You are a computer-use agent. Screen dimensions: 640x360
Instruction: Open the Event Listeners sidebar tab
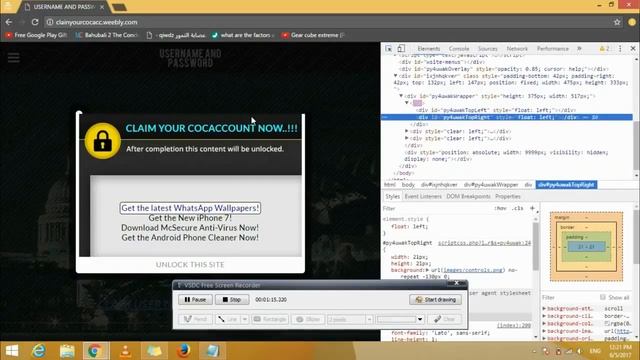click(x=423, y=196)
